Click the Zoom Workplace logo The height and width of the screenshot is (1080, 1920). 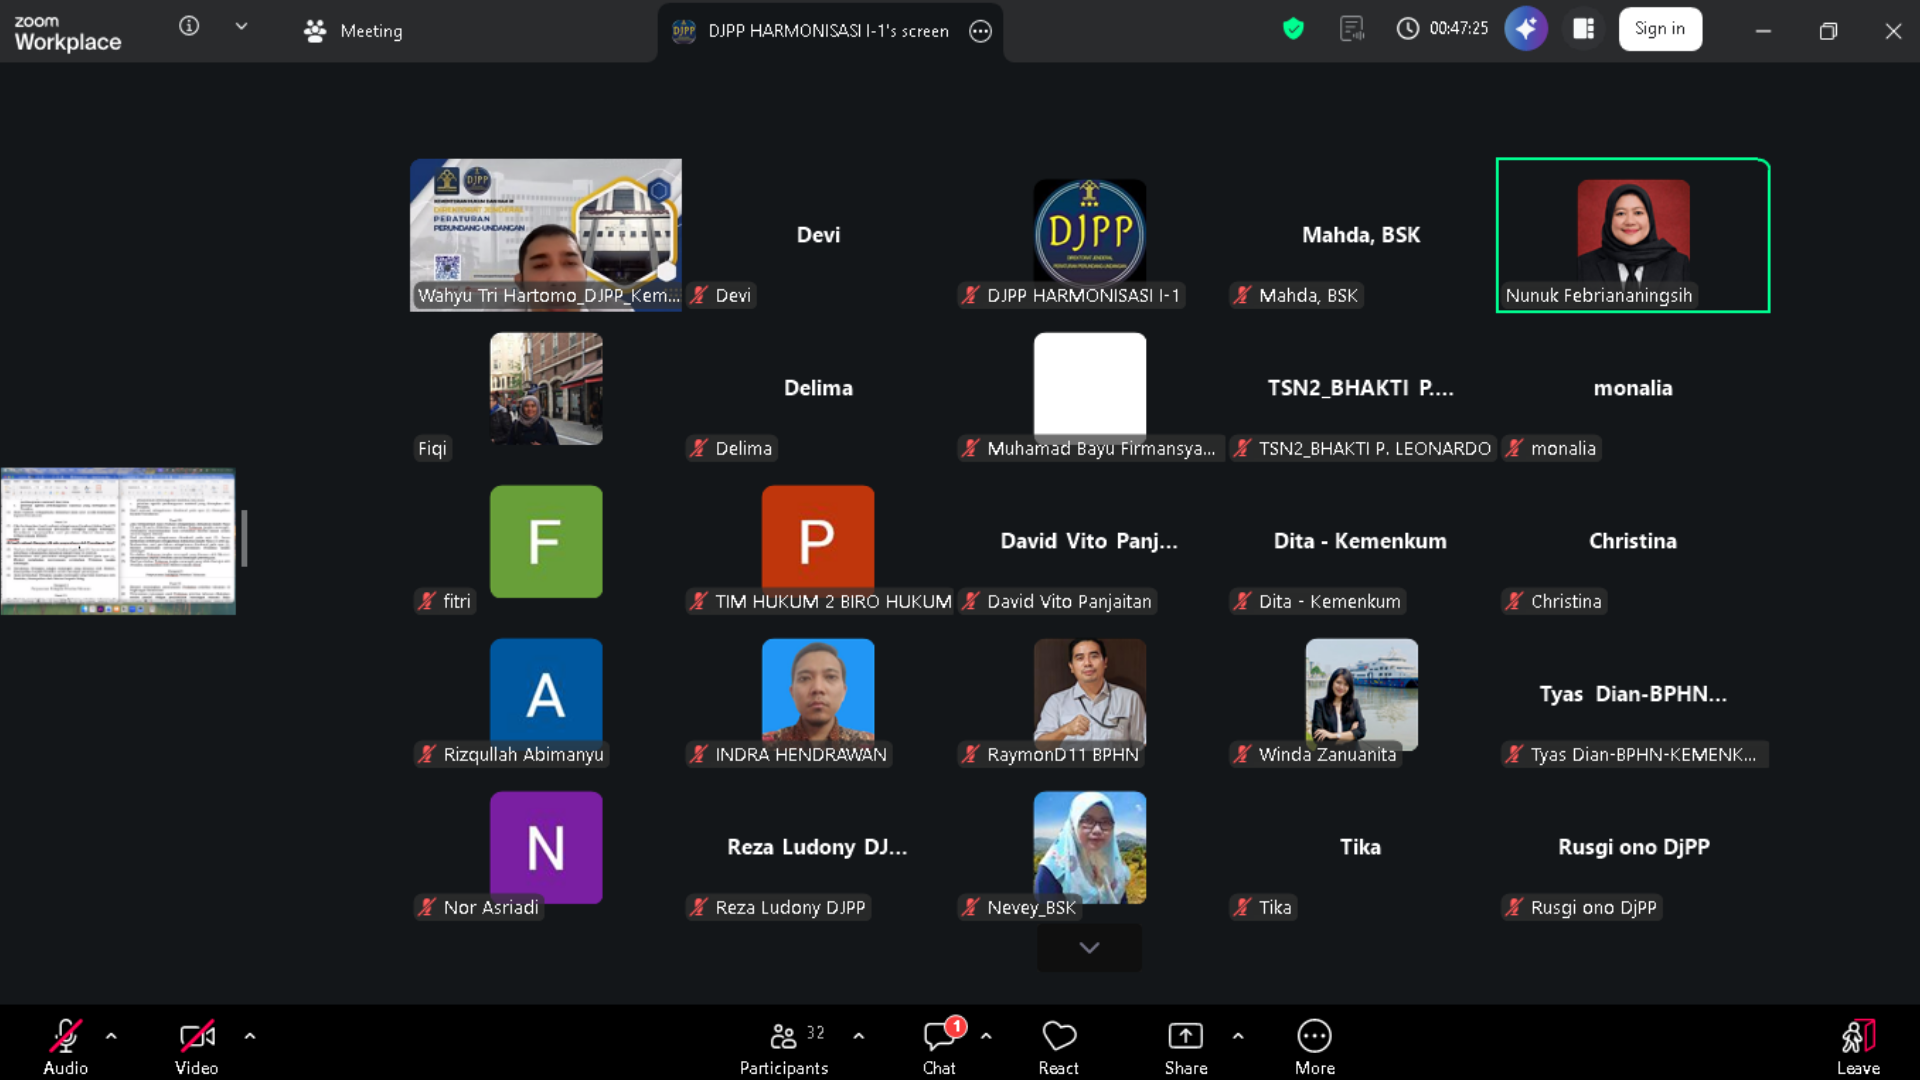click(x=67, y=33)
